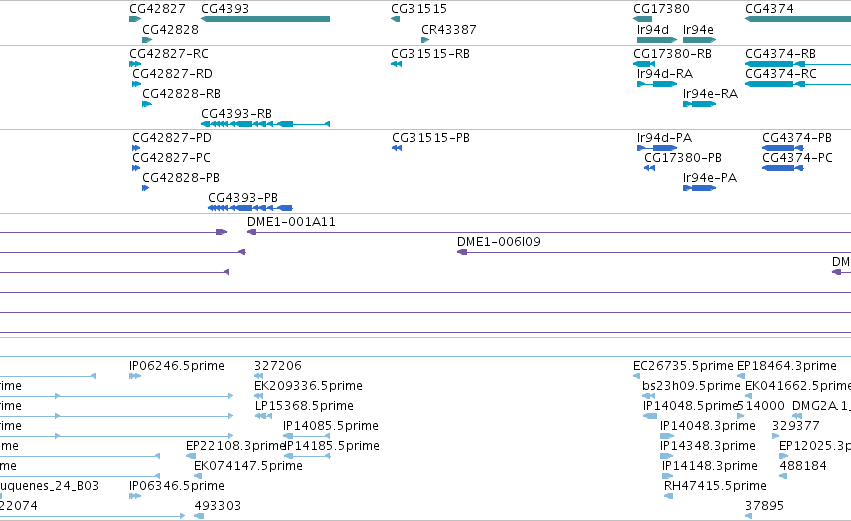The height and width of the screenshot is (521, 851).
Task: Select EST bs23h09.5prime
Action: pyautogui.click(x=691, y=386)
